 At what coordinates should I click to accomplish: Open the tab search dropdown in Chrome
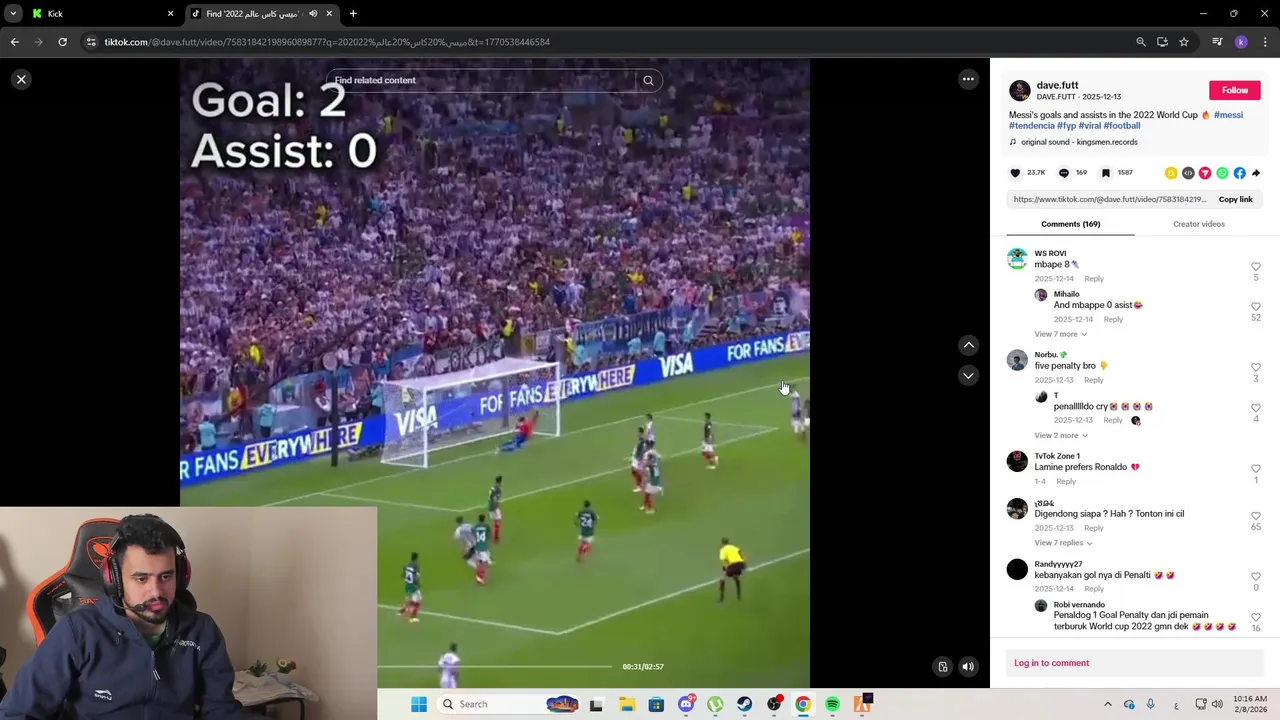click(13, 13)
